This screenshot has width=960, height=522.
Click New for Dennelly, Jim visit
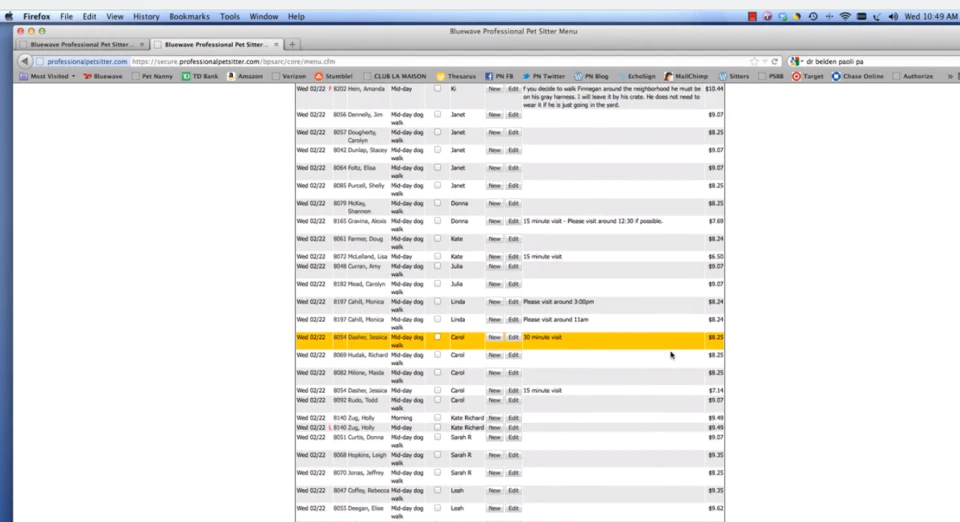tap(494, 114)
